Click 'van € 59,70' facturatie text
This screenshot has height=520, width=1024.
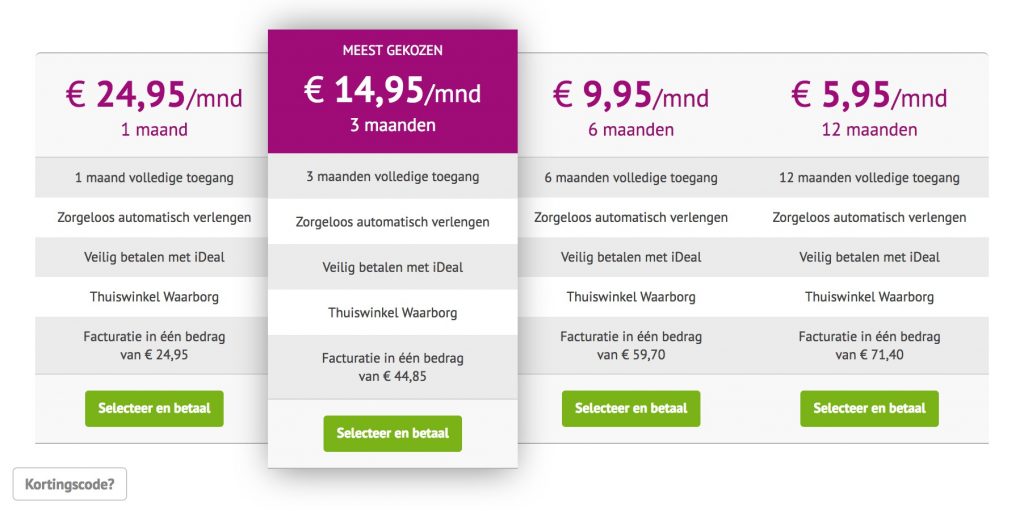point(631,355)
